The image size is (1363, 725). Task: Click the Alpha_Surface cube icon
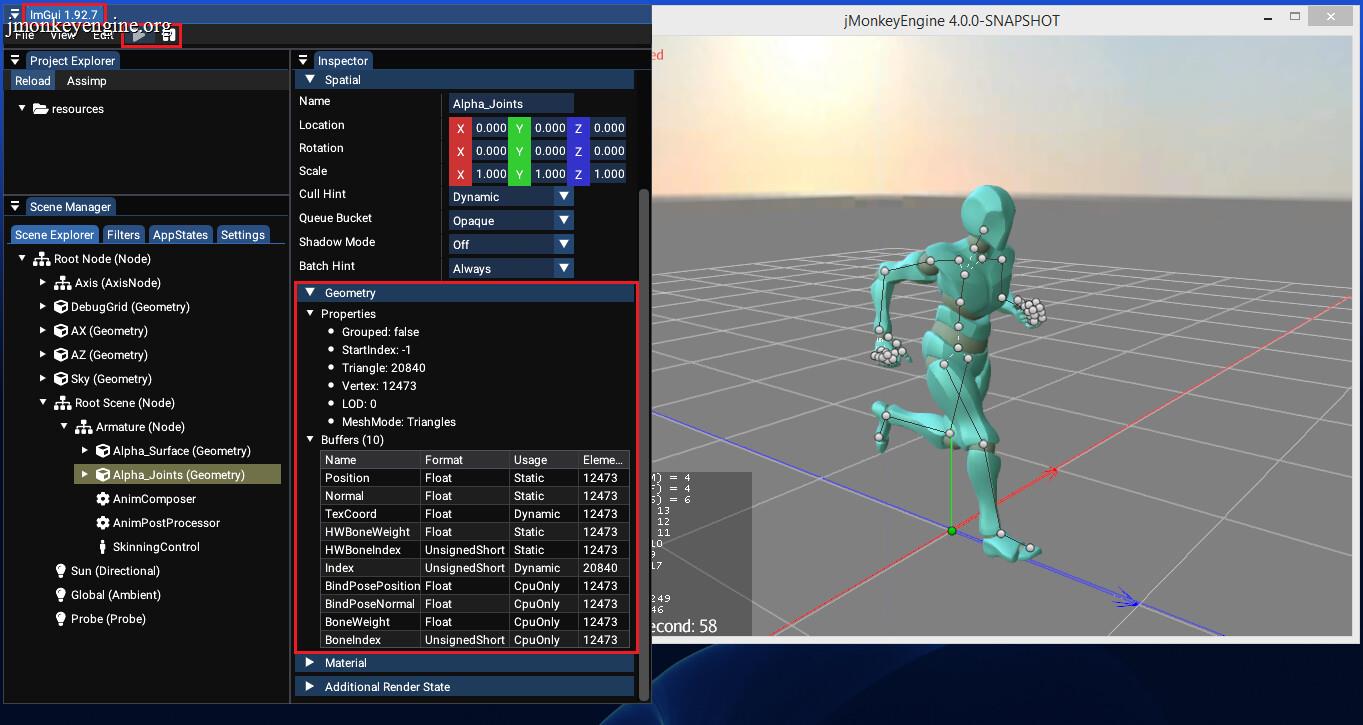pyautogui.click(x=102, y=451)
